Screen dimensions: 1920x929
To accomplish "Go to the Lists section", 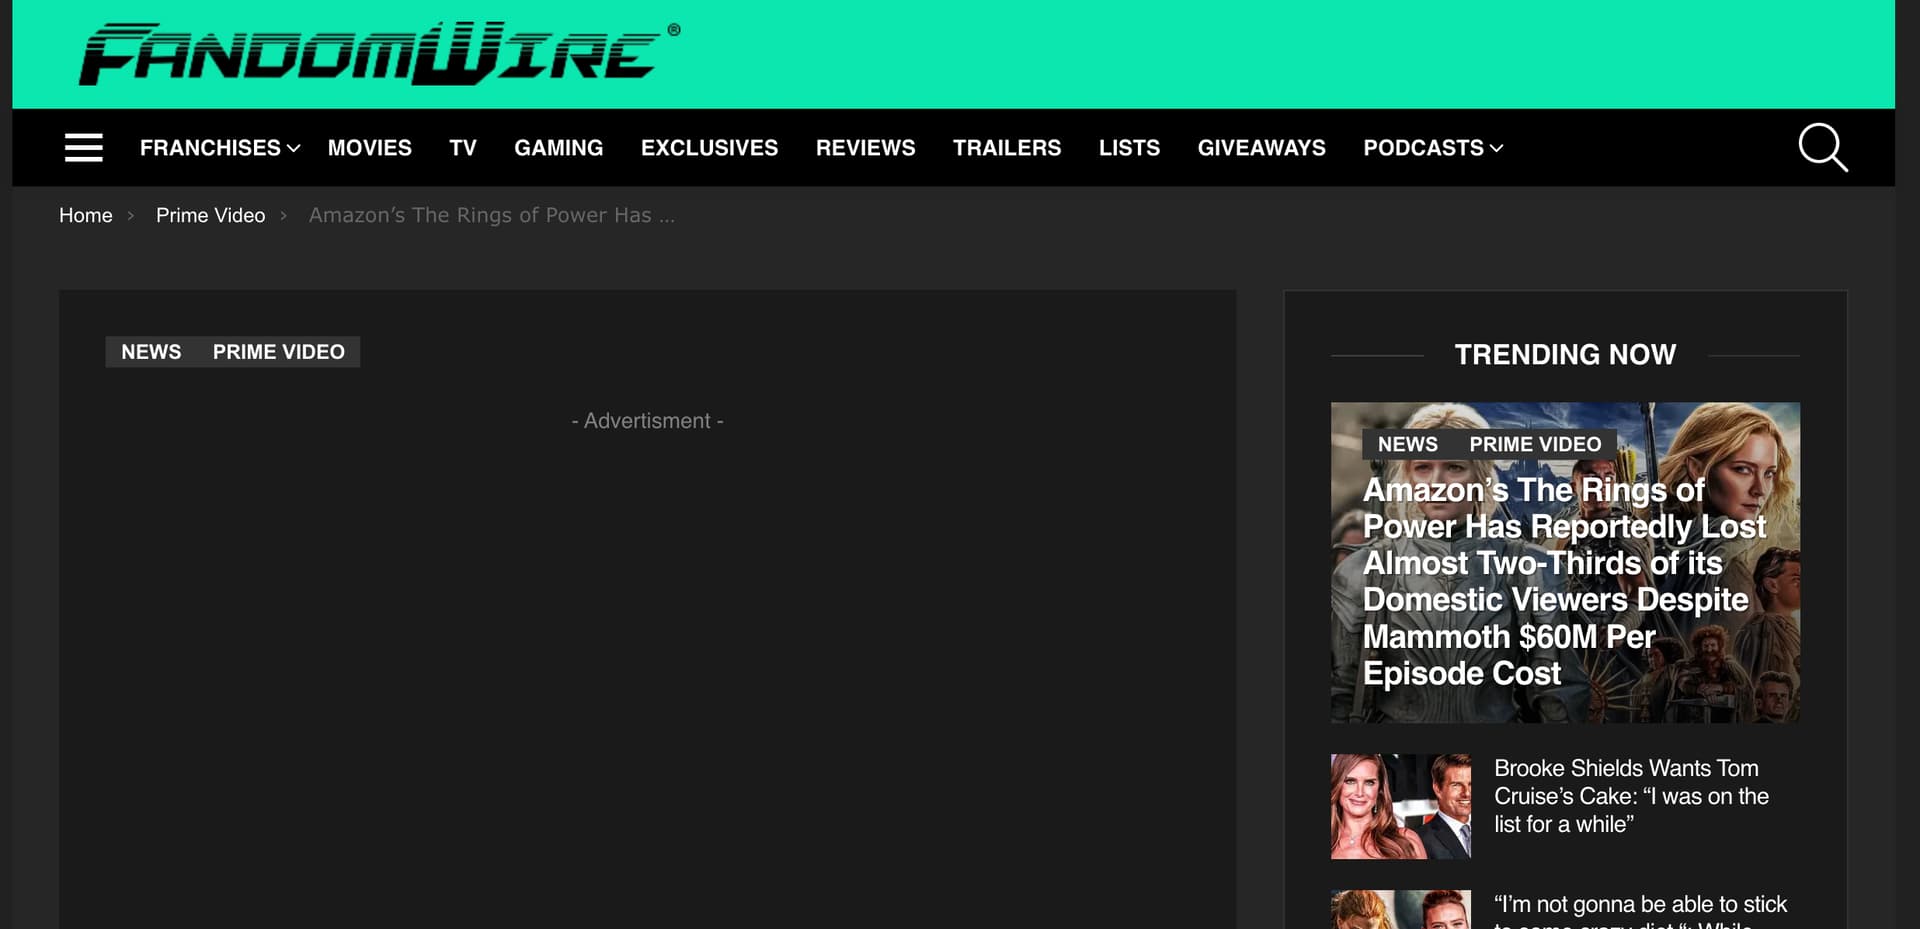I will point(1129,148).
